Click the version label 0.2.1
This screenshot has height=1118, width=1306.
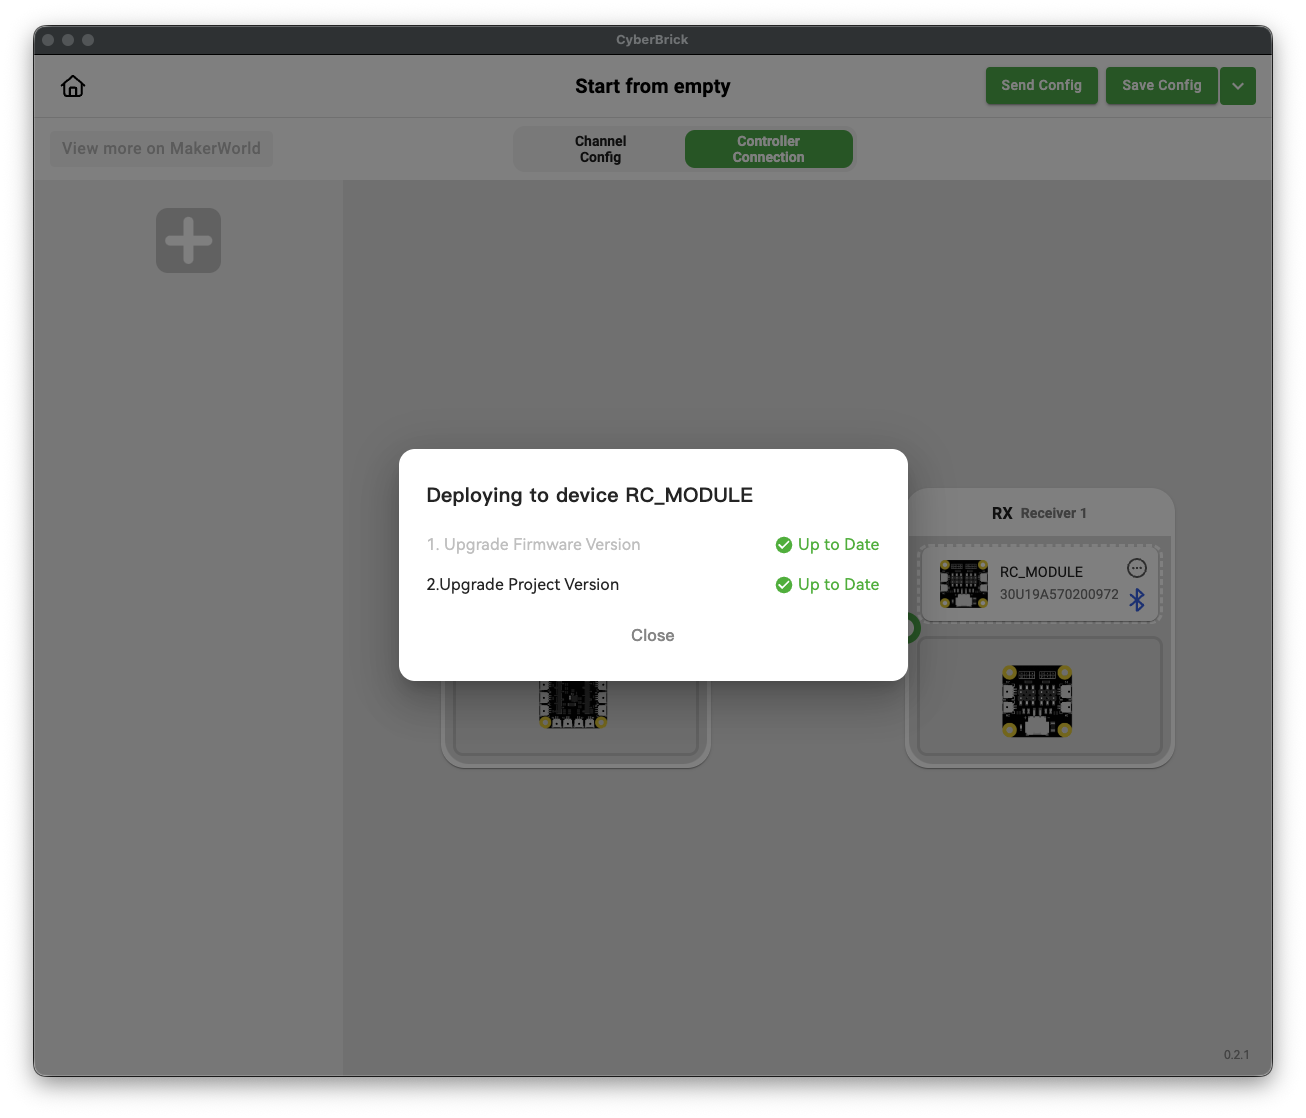[x=1237, y=1054]
